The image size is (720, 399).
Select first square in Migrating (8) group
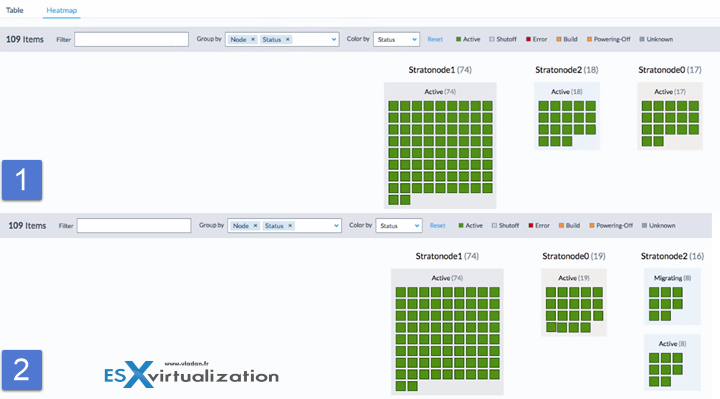tap(654, 292)
